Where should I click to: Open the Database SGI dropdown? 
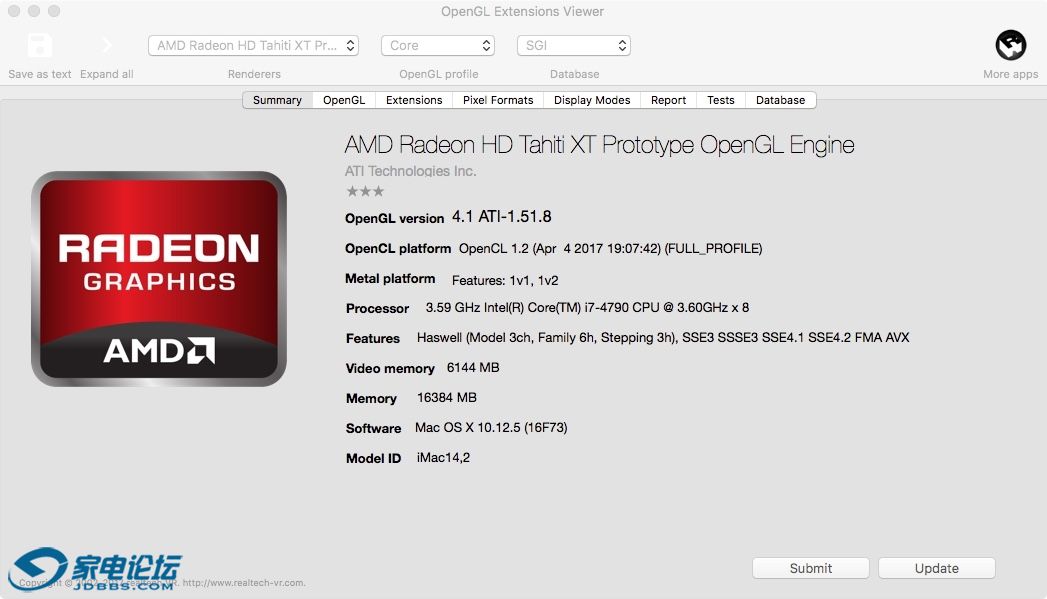574,46
